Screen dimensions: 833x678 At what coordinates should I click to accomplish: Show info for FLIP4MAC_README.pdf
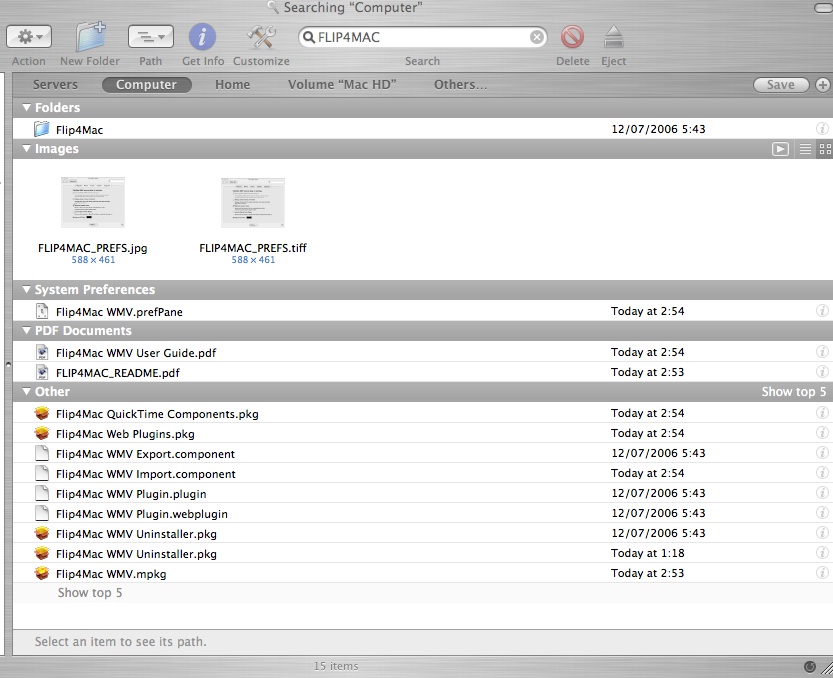822,372
